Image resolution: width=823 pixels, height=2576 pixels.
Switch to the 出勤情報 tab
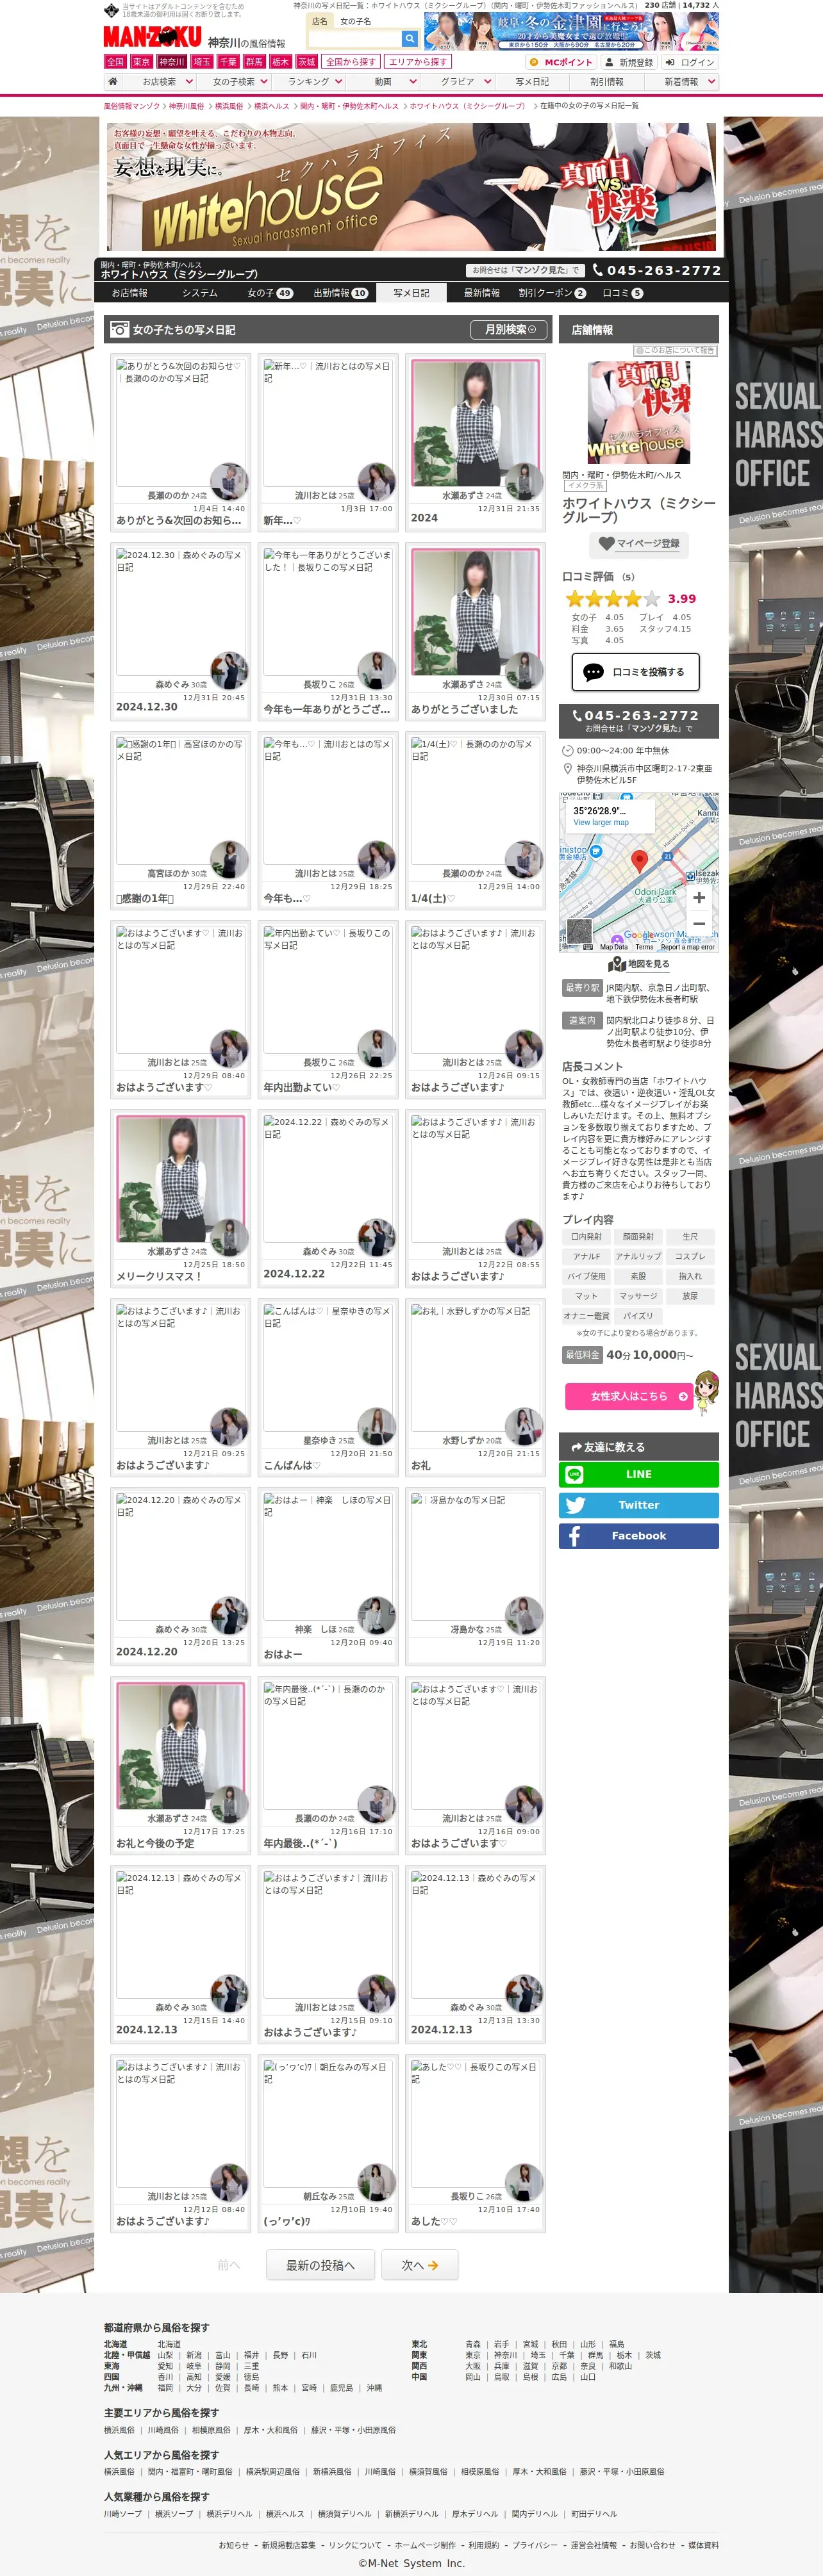click(340, 293)
